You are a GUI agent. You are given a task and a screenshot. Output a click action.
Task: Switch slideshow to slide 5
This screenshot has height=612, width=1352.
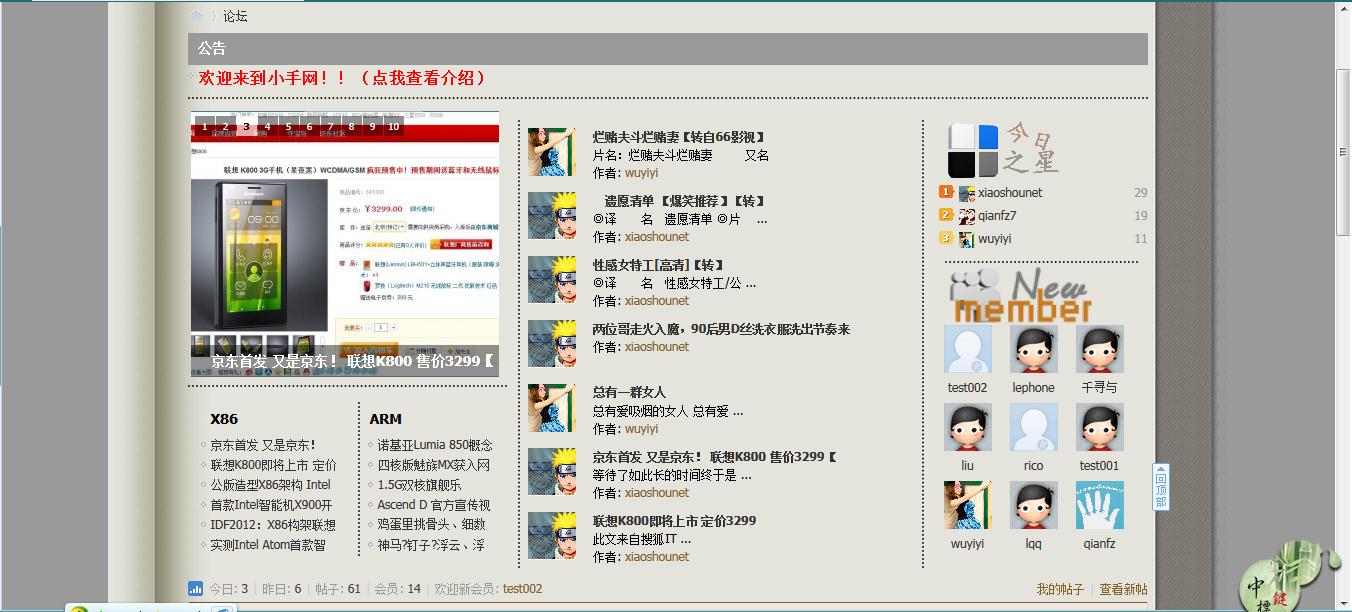click(x=289, y=127)
